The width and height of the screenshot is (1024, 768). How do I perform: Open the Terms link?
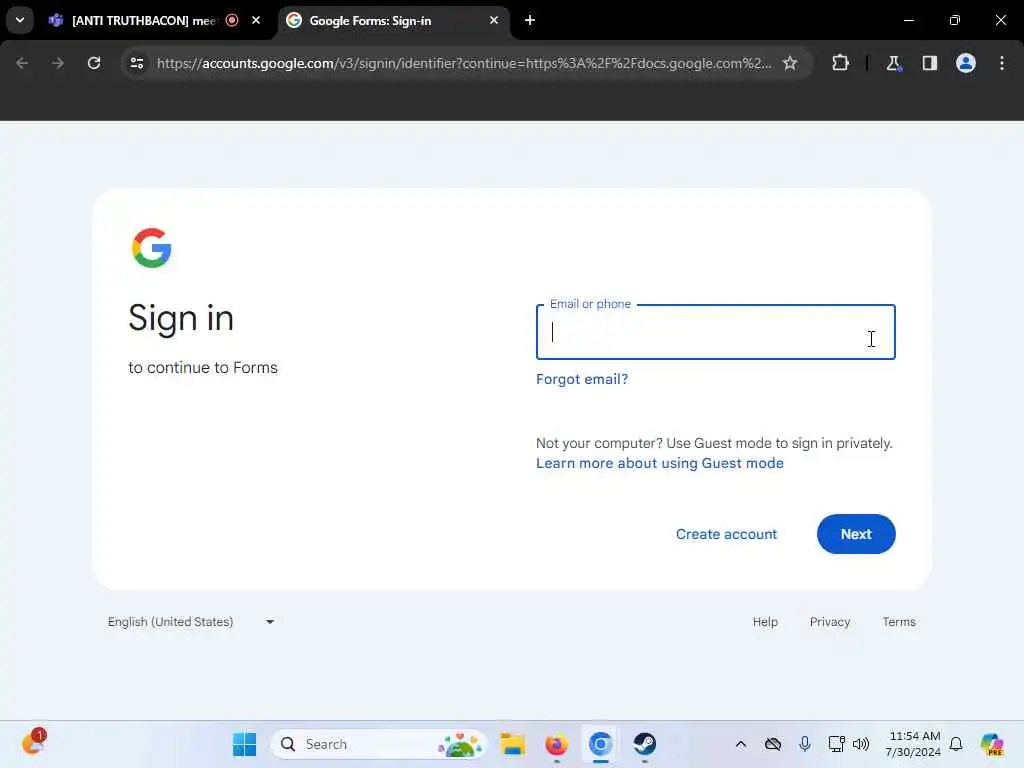click(899, 622)
